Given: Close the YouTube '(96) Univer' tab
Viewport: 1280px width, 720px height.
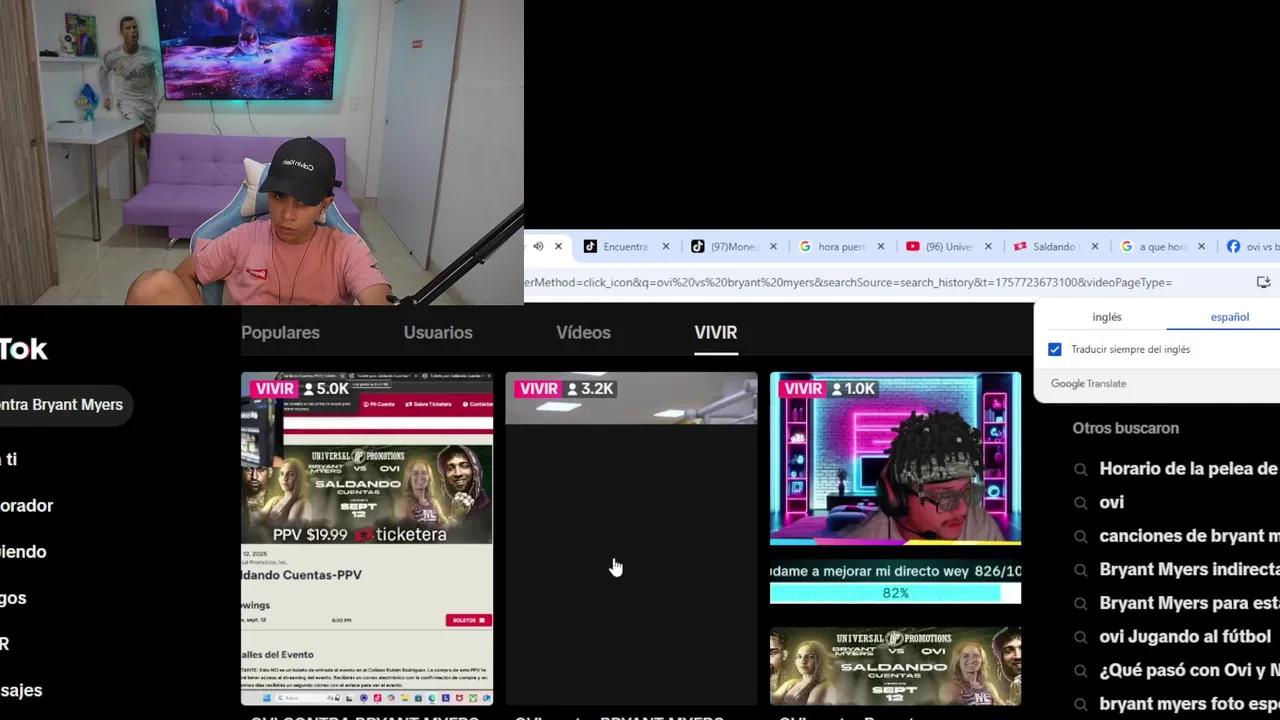Looking at the screenshot, I should [x=988, y=246].
